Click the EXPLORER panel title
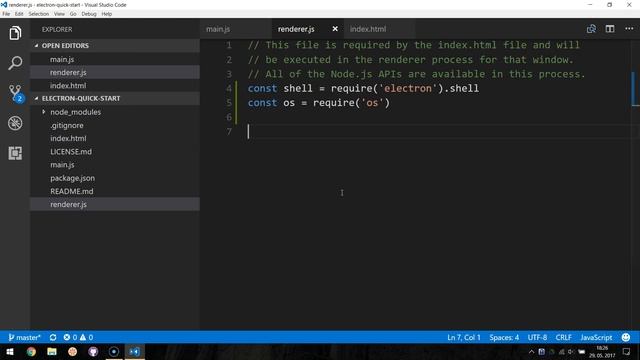Viewport: 640px width, 360px height. (57, 29)
